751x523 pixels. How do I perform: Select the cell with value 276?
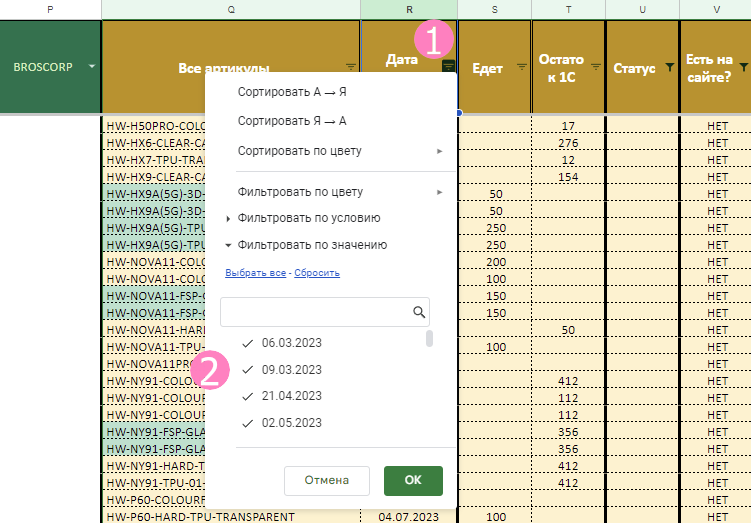click(x=569, y=143)
